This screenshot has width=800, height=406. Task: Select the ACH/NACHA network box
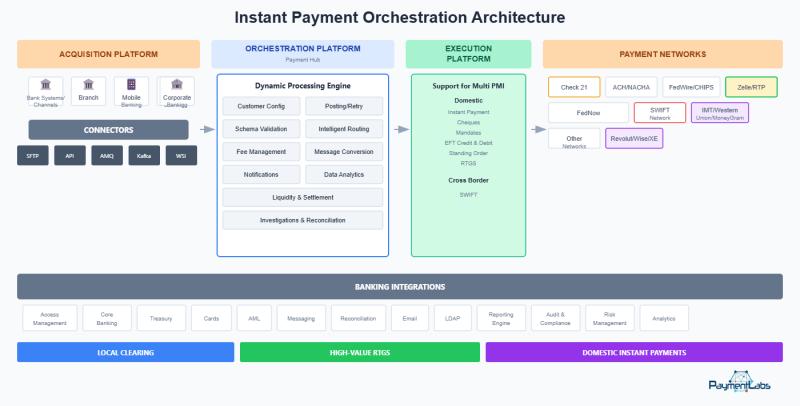(x=631, y=87)
